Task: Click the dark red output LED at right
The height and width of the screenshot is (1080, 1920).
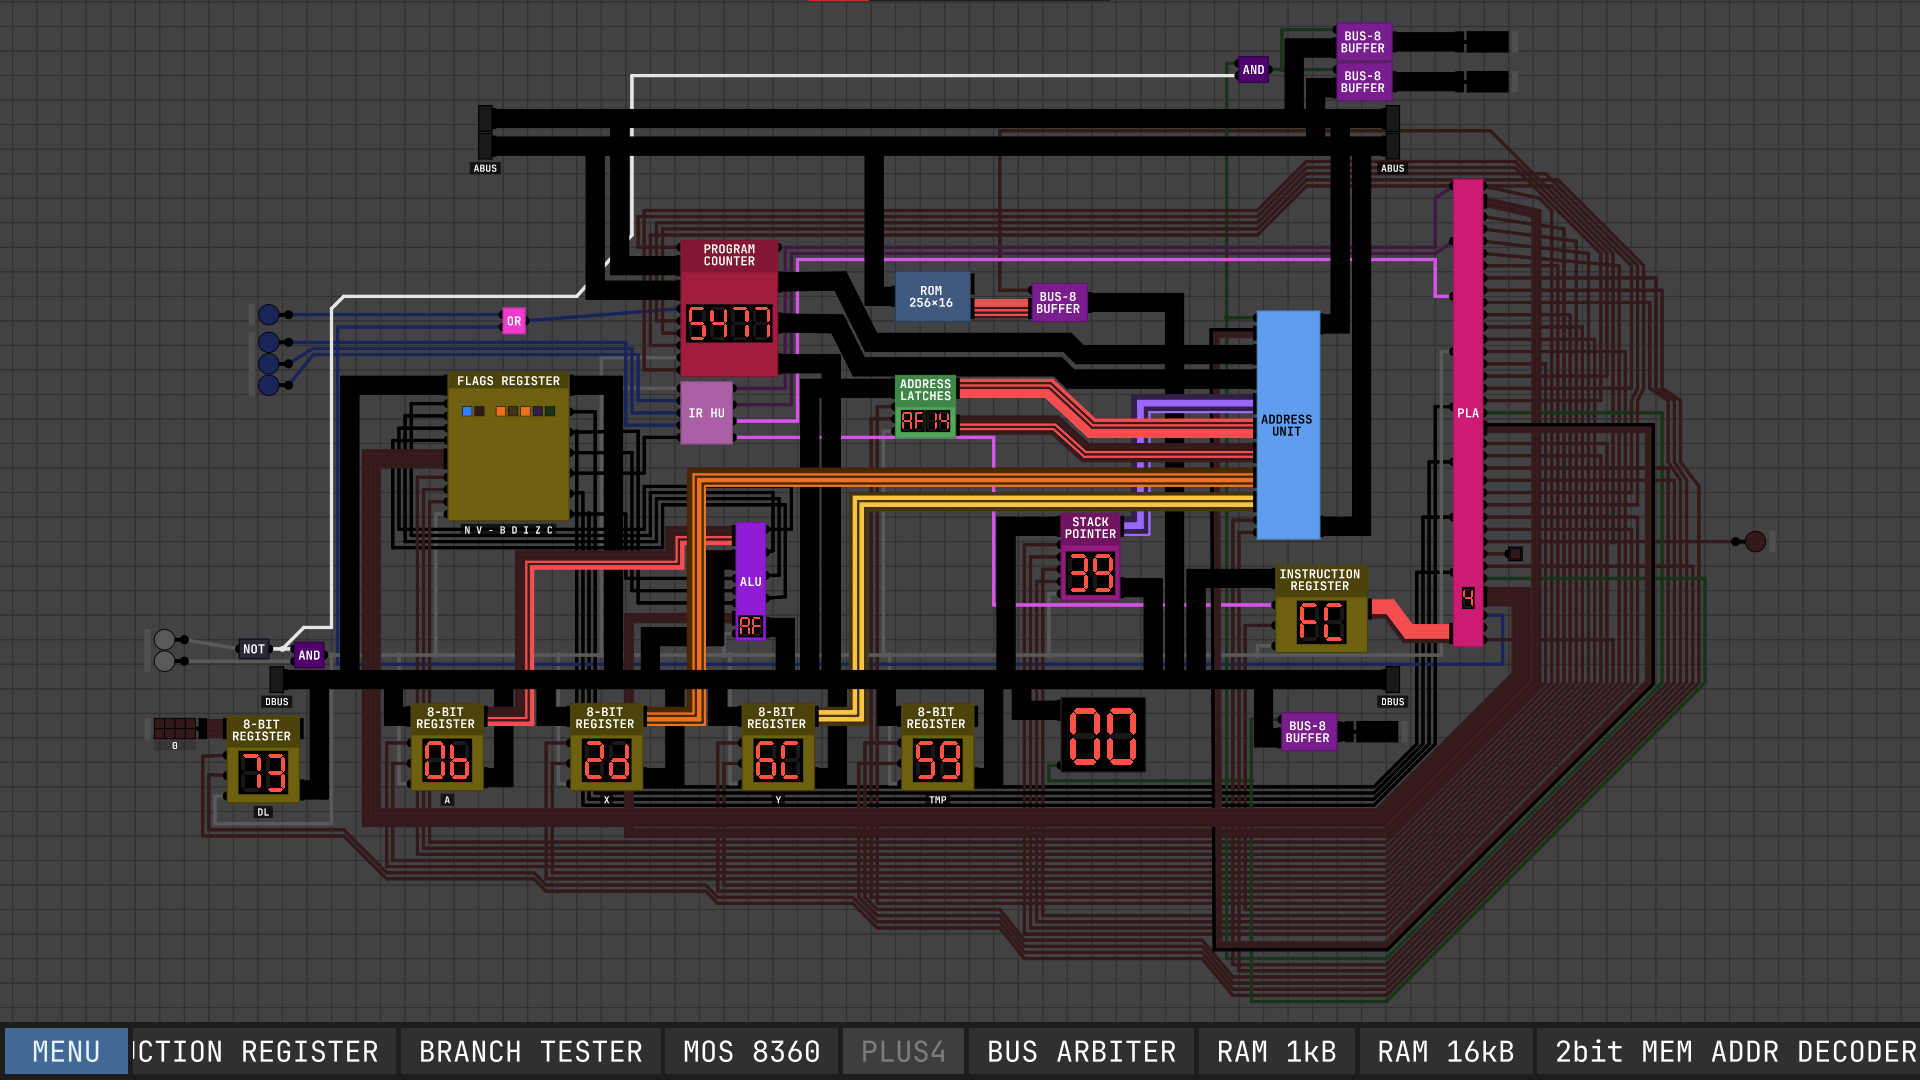Action: (1755, 541)
